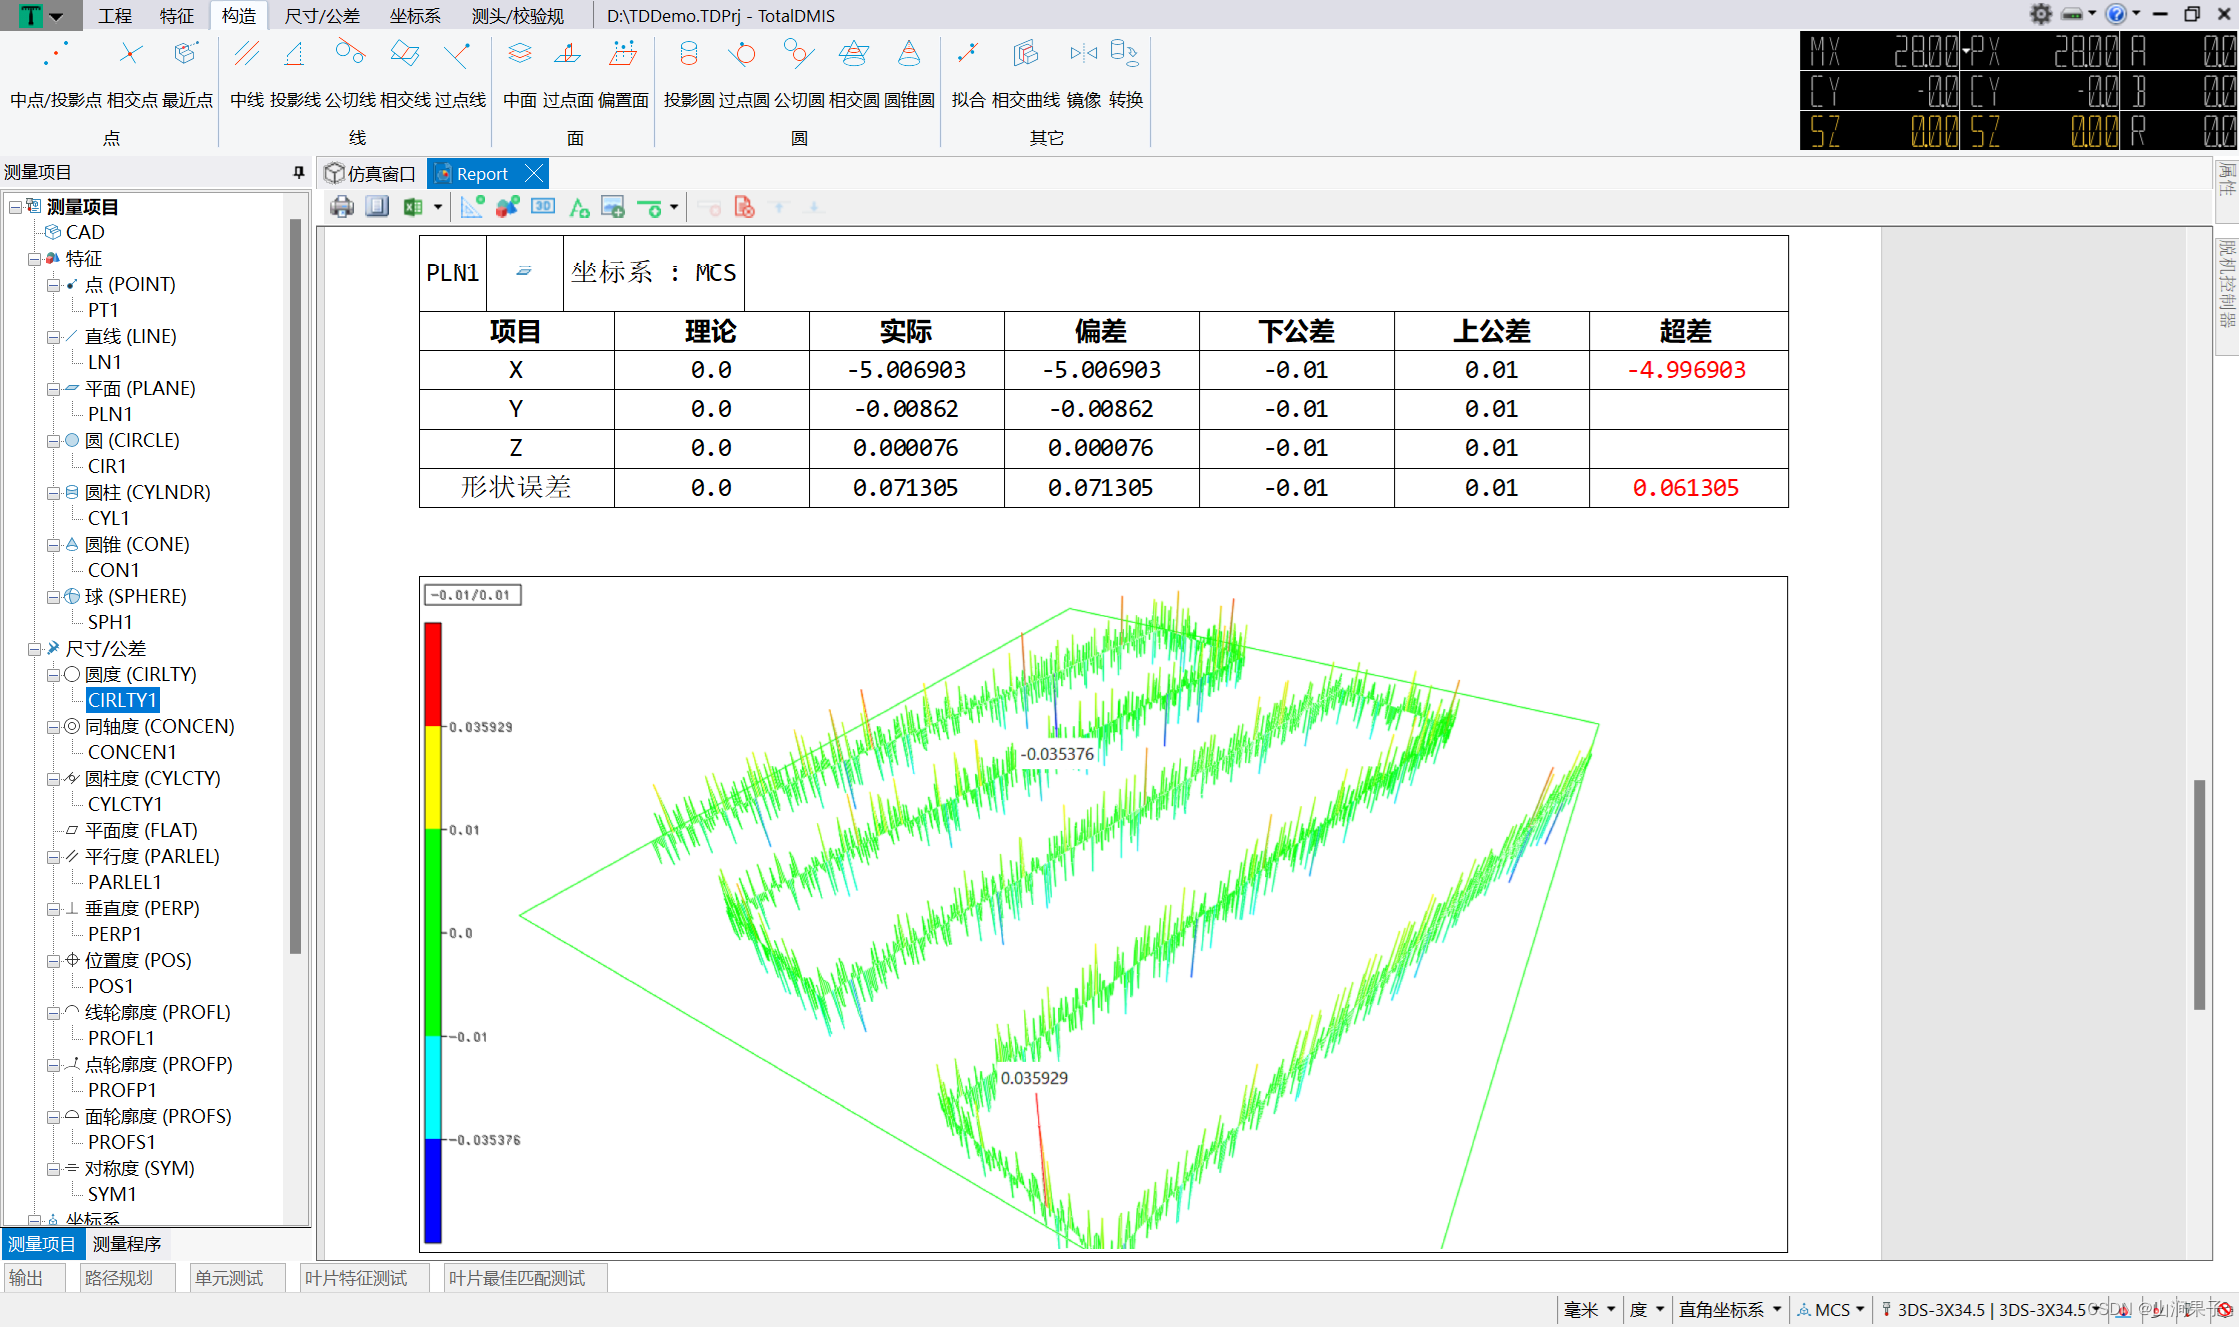Click the 拟合 fit tool

[967, 70]
